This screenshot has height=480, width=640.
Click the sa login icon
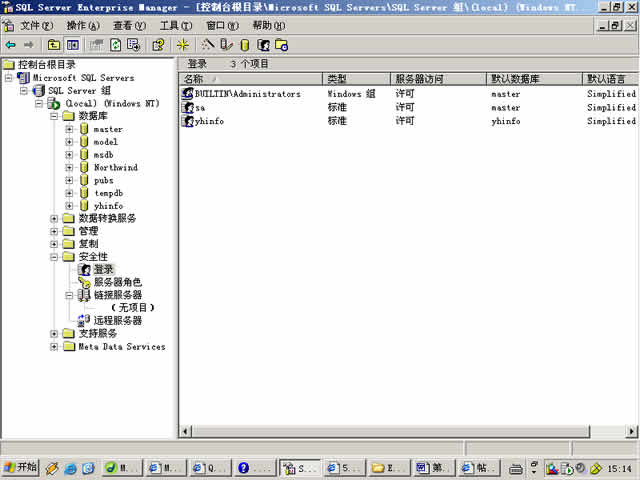click(x=187, y=107)
